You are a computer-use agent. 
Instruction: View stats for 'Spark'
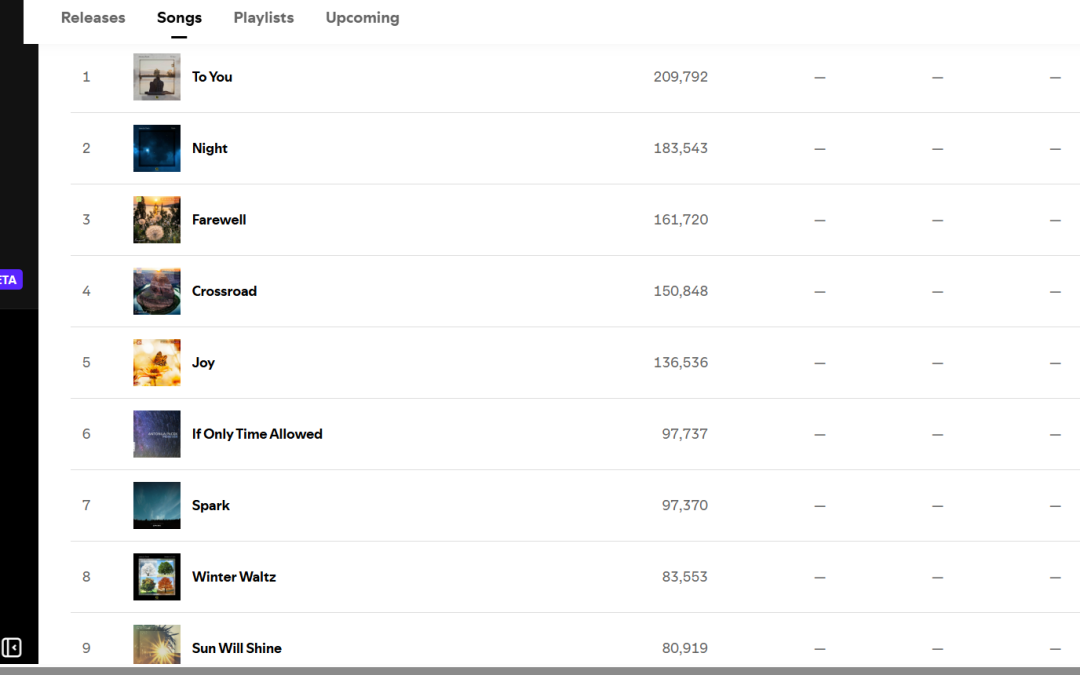pos(210,505)
